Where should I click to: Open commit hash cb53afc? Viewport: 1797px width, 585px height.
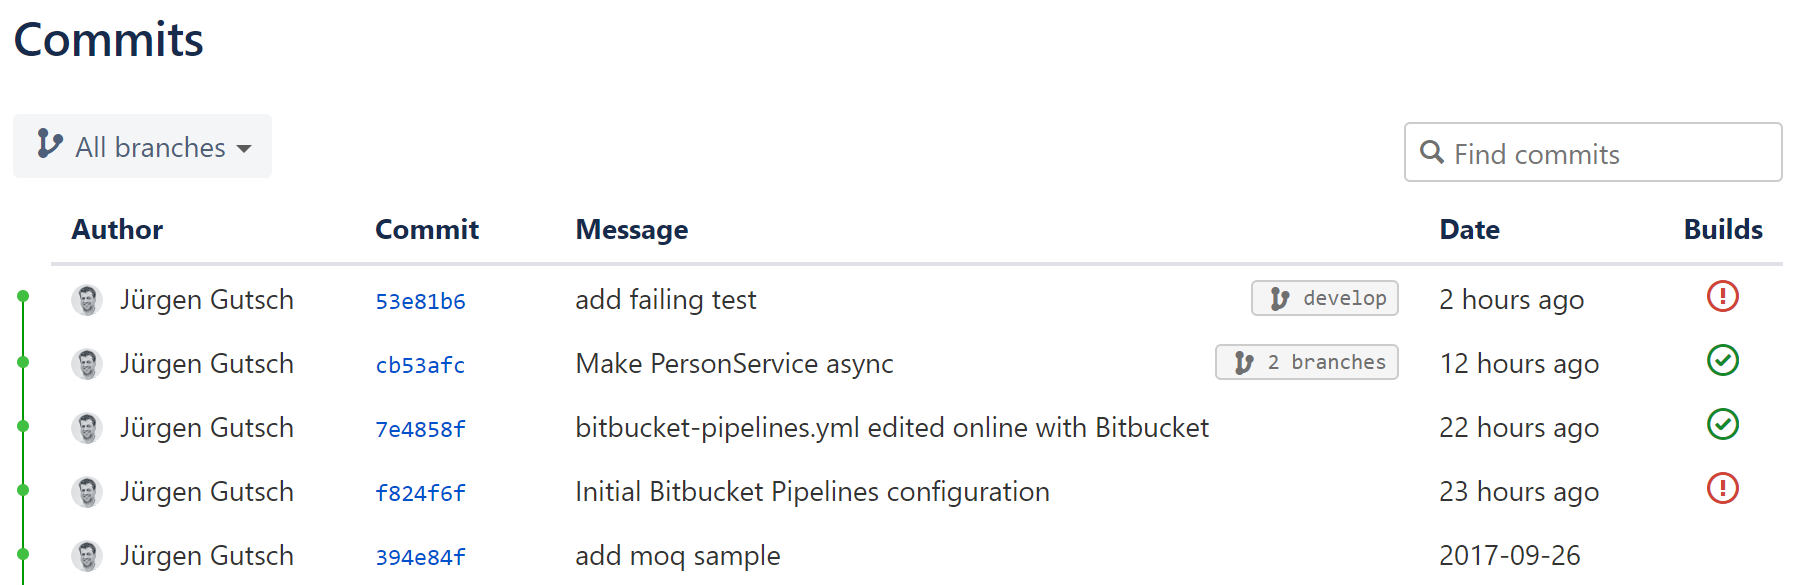(420, 365)
